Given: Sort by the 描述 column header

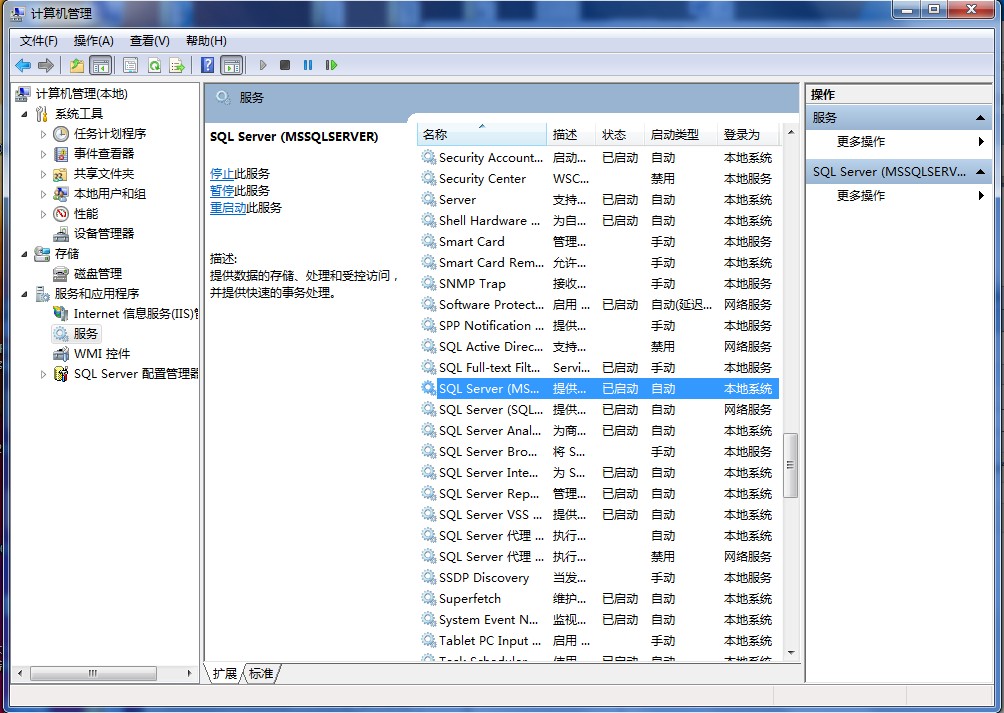Looking at the screenshot, I should [x=571, y=134].
